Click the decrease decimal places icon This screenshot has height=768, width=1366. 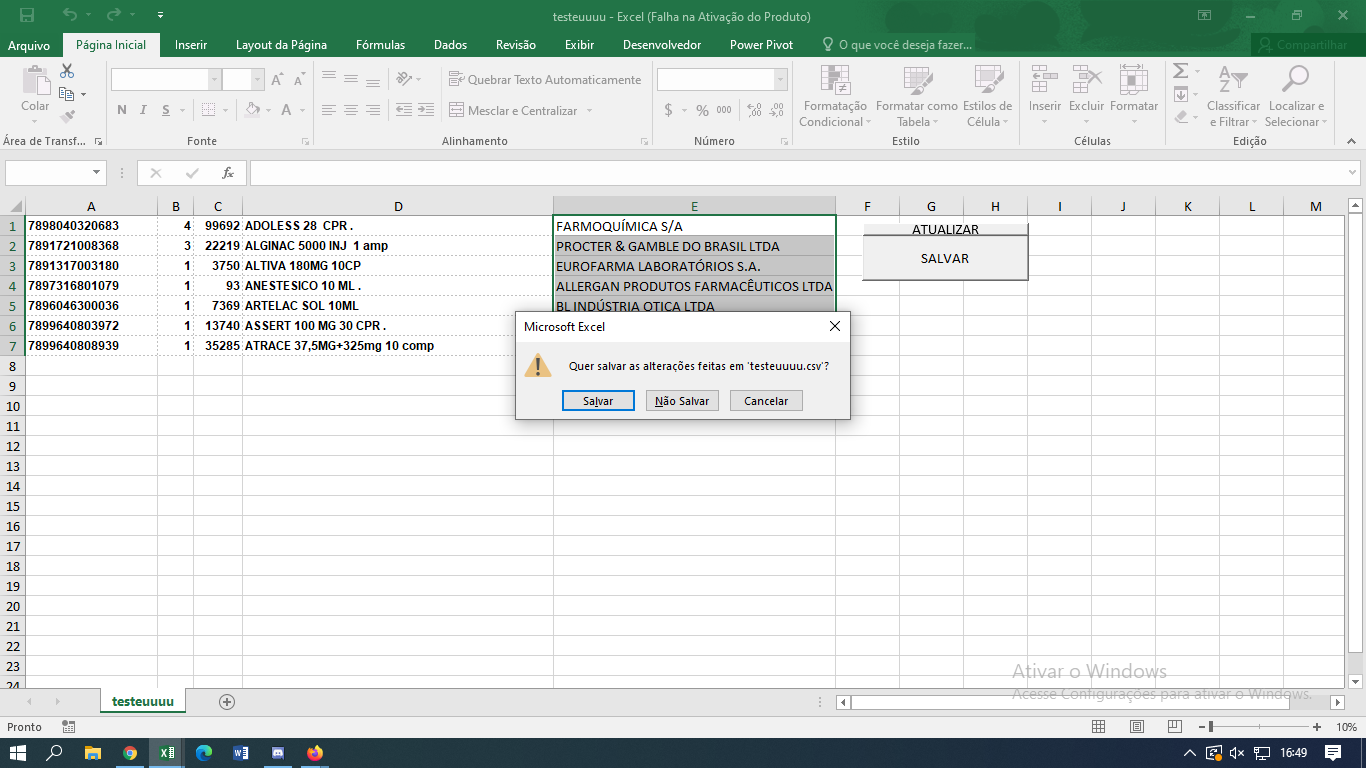(777, 110)
